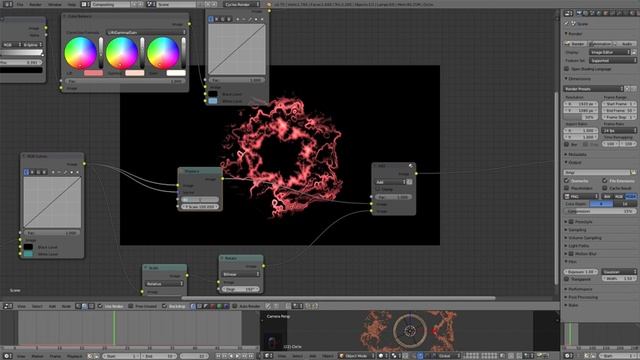Viewport: 640px width, 360px height.
Task: Toggle the Overwrite output checkbox
Action: point(567,180)
